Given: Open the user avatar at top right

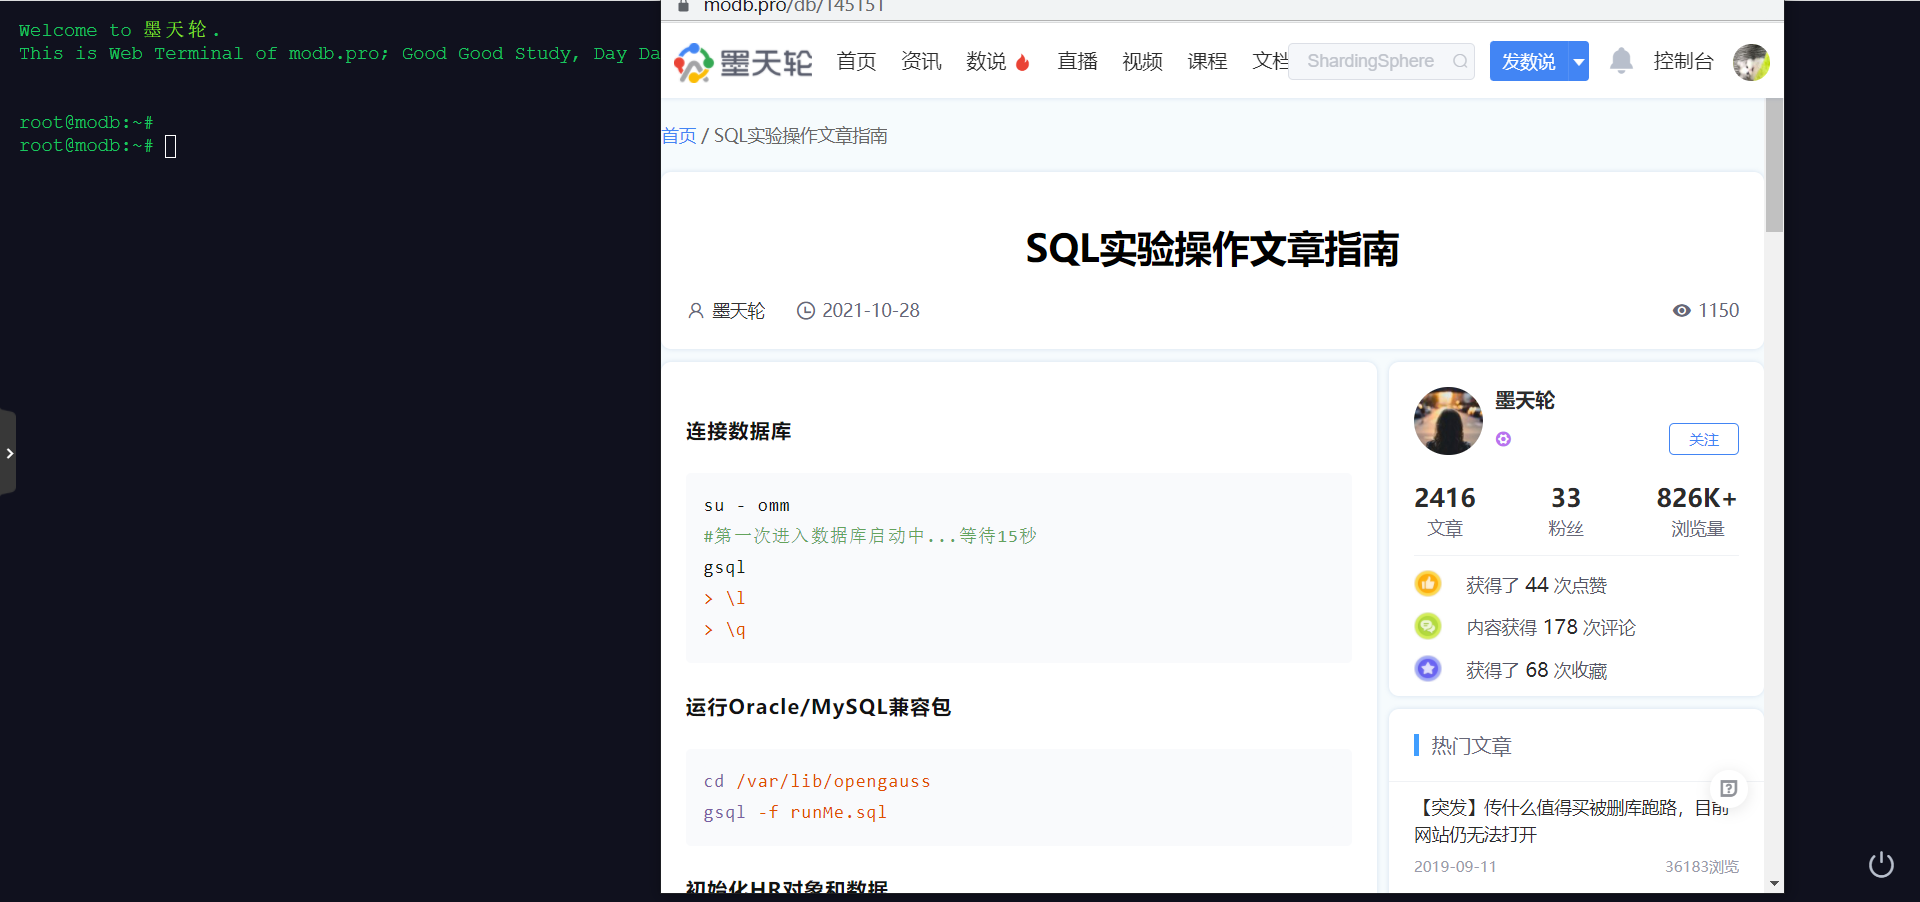Looking at the screenshot, I should click(1751, 61).
